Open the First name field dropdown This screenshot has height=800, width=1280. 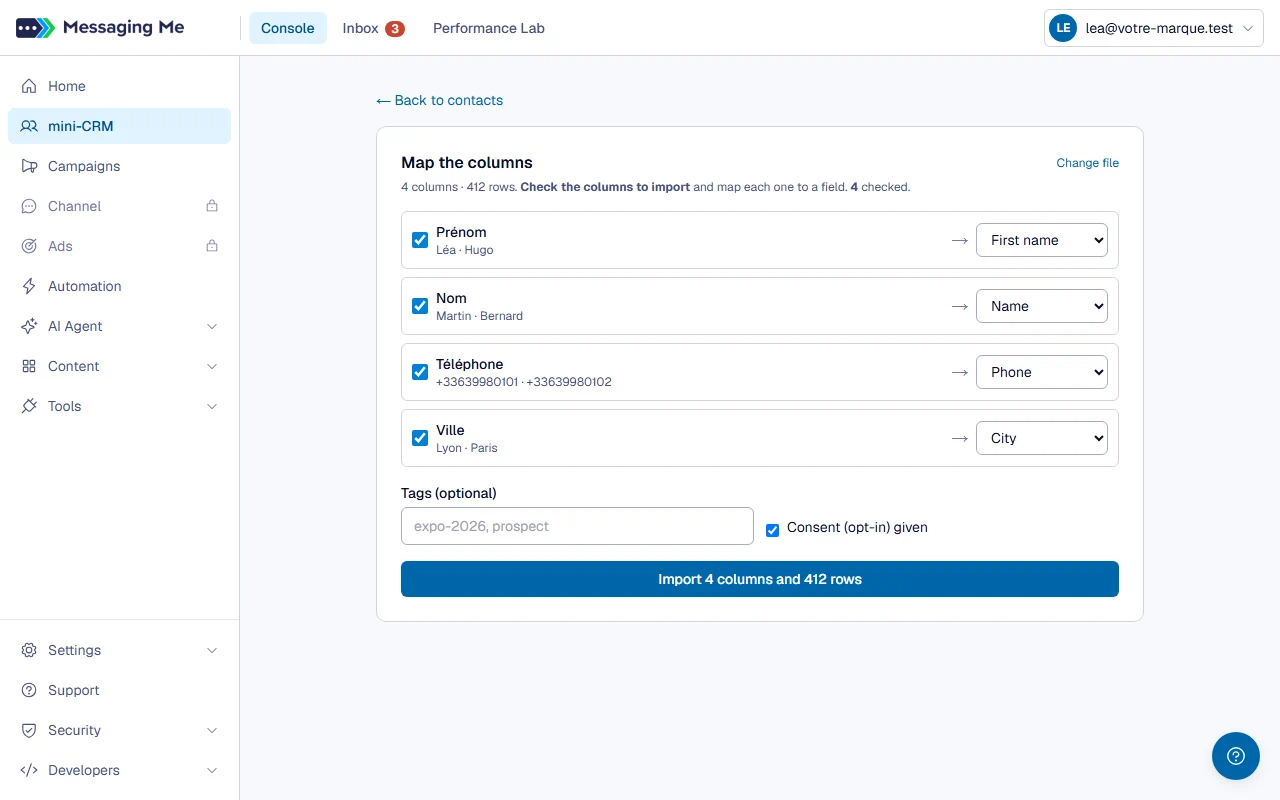pyautogui.click(x=1042, y=240)
